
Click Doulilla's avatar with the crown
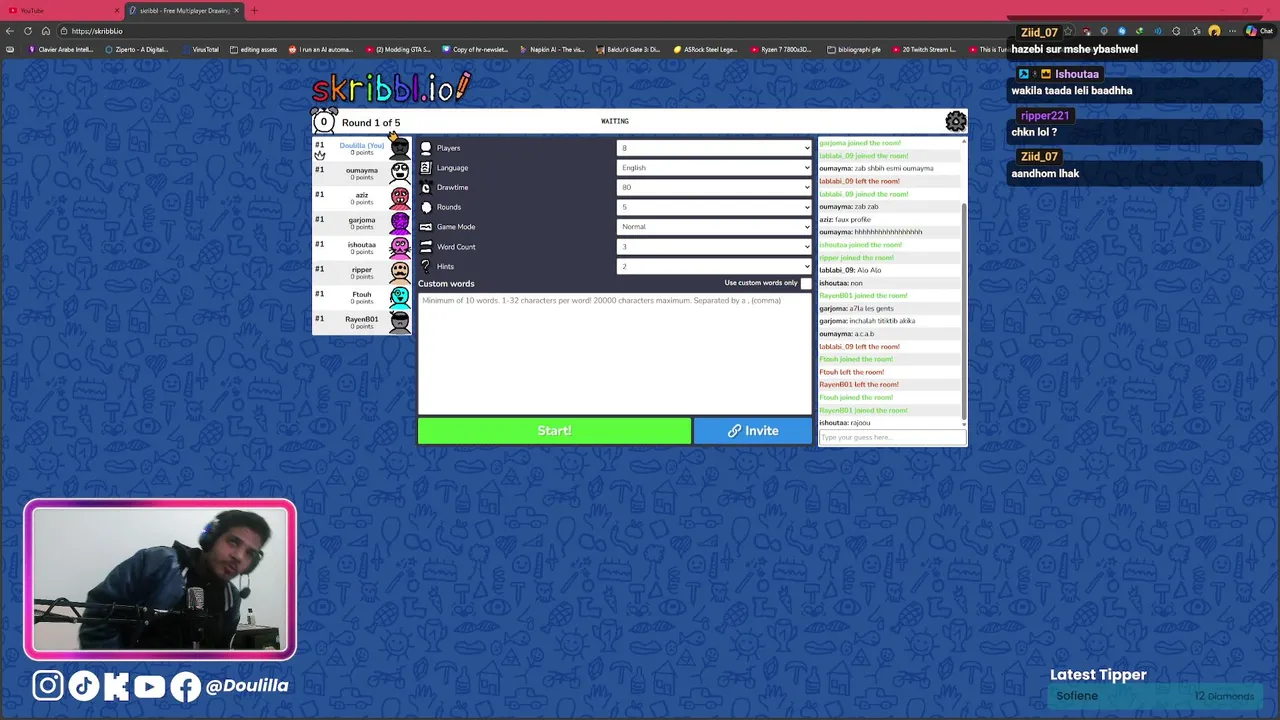point(399,147)
